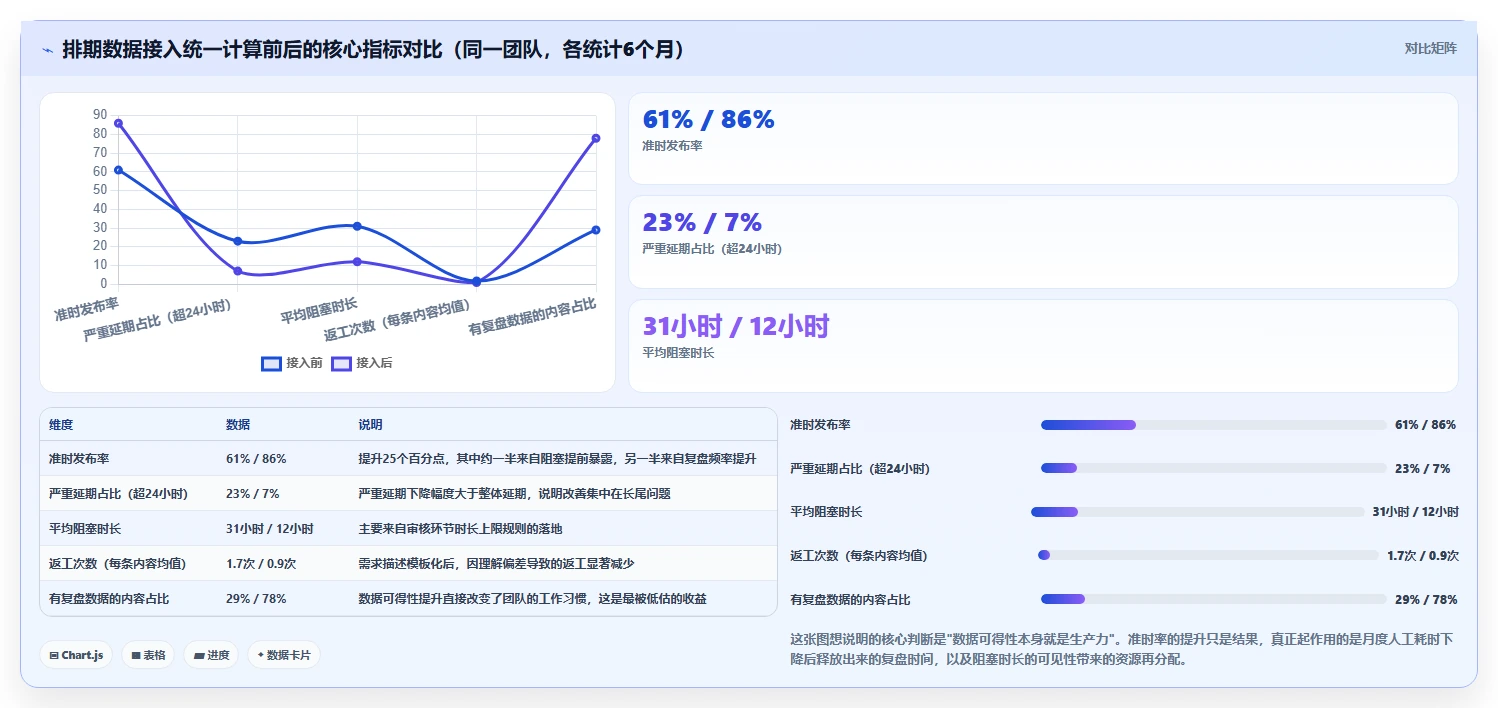This screenshot has height=708, width=1498.
Task: Click table cell 有复盘数据的内容占比
Action: coord(109,599)
